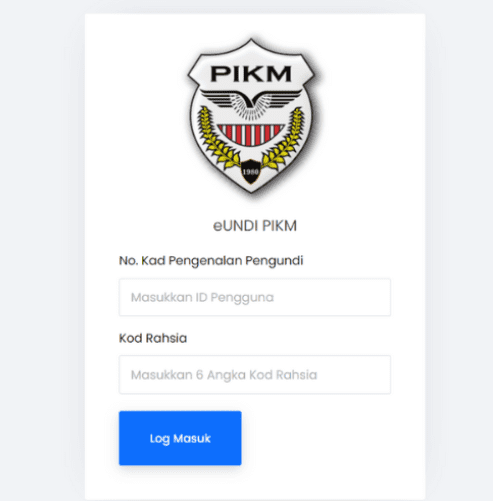Click empty white space beside Log Masuk button
This screenshot has width=493, height=501.
tap(317, 438)
